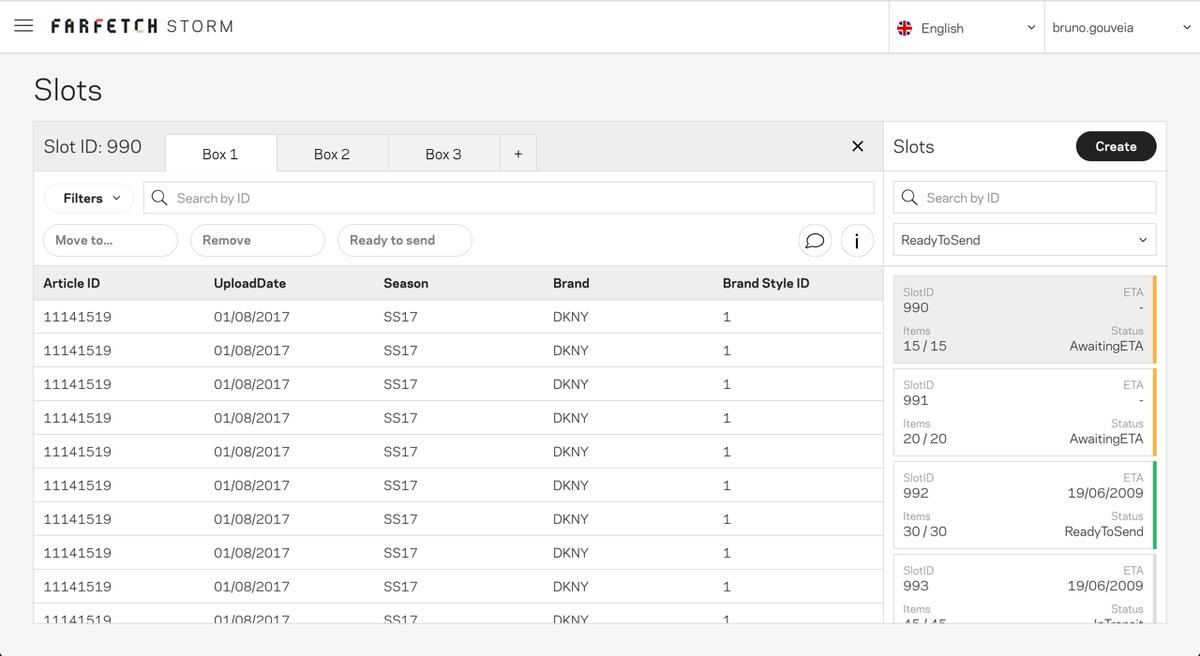Click the Move to... button

[x=110, y=240]
